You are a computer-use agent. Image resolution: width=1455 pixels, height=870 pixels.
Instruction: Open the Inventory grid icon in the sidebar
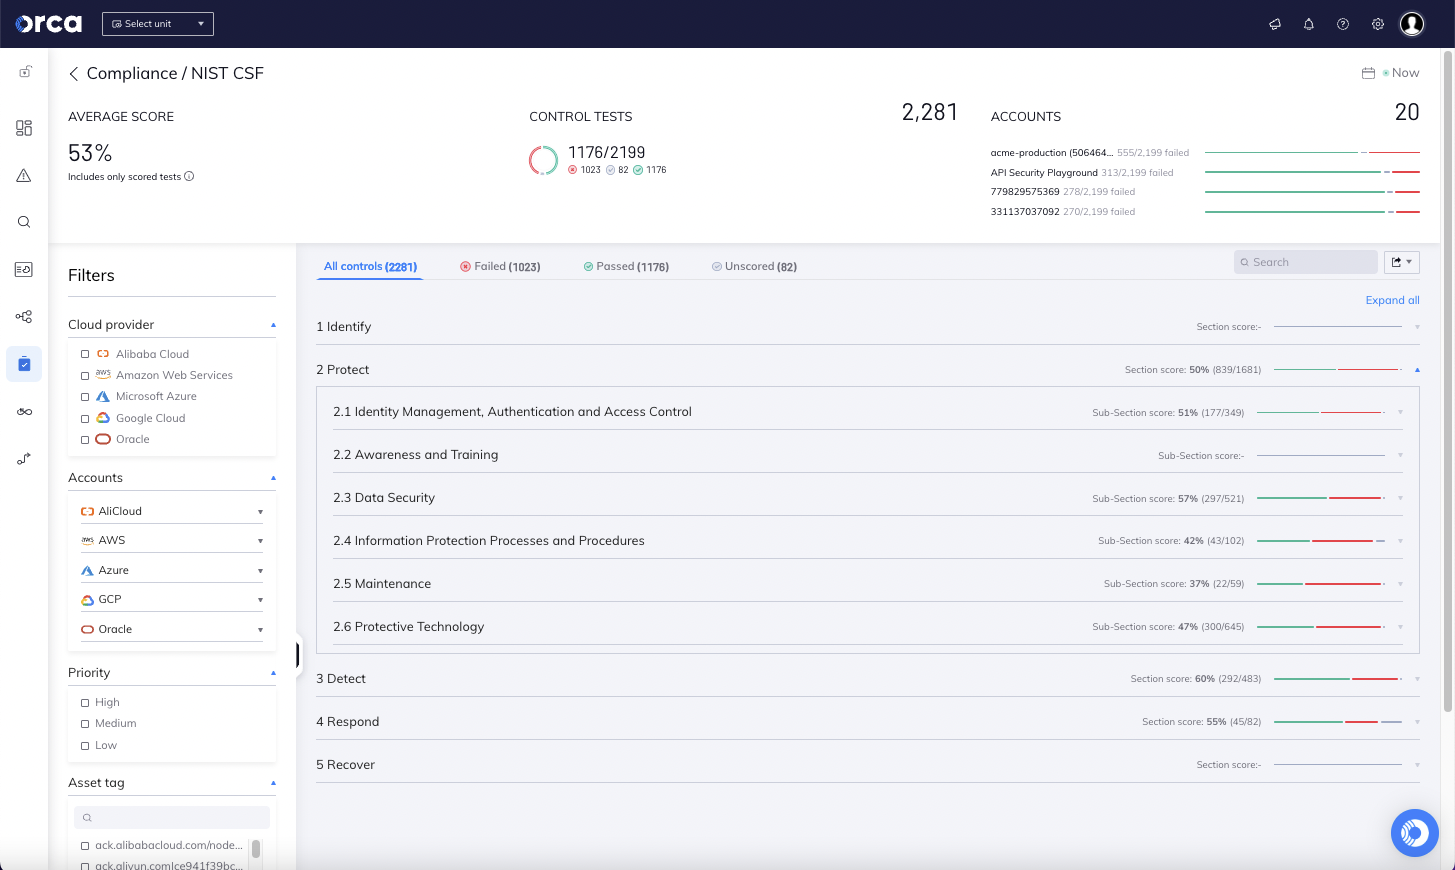(x=24, y=128)
